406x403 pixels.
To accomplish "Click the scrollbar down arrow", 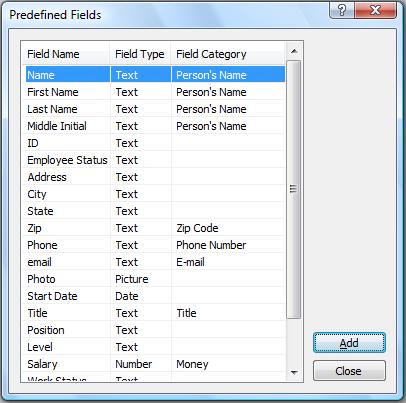I will click(x=294, y=372).
